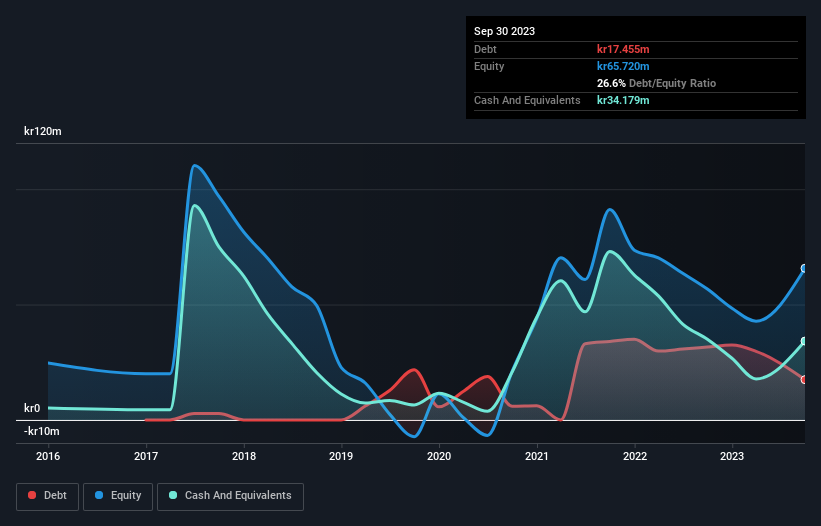
Task: Click the kr34.179m cash value
Action: (x=623, y=100)
